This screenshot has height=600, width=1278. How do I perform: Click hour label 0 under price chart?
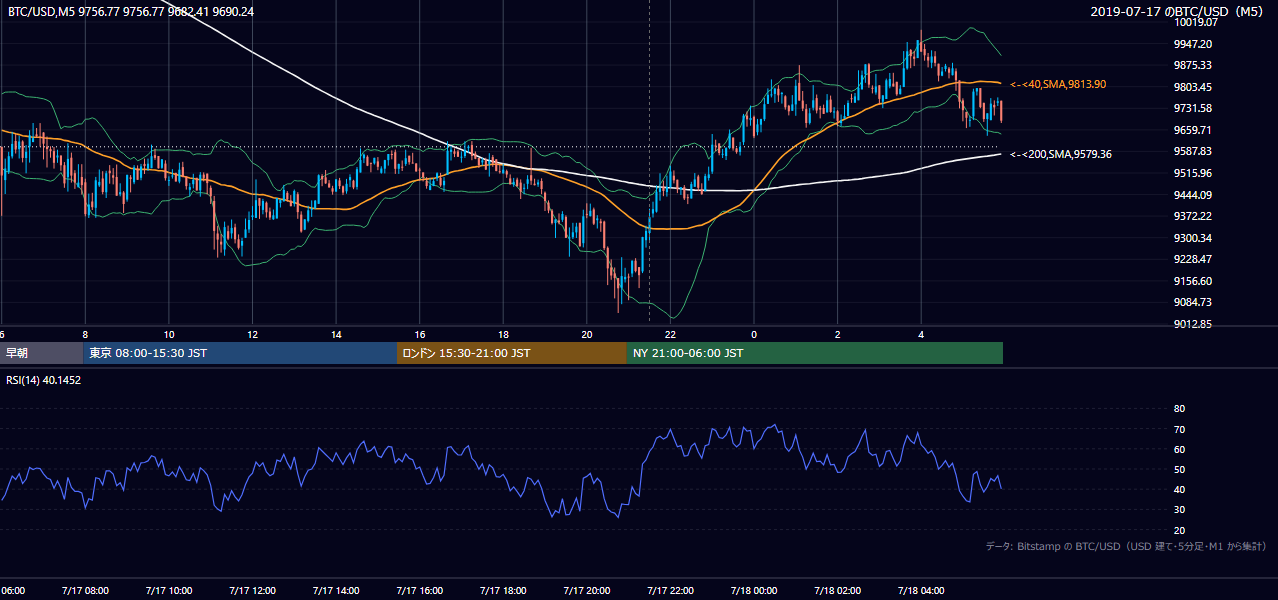pyautogui.click(x=754, y=335)
